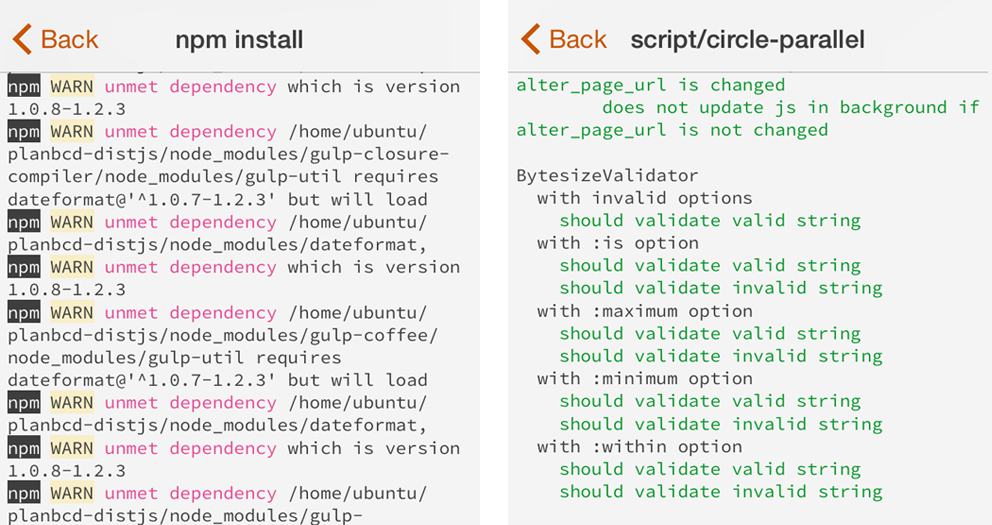Select the "with :minimum option" line
Image resolution: width=992 pixels, height=525 pixels.
[x=644, y=379]
